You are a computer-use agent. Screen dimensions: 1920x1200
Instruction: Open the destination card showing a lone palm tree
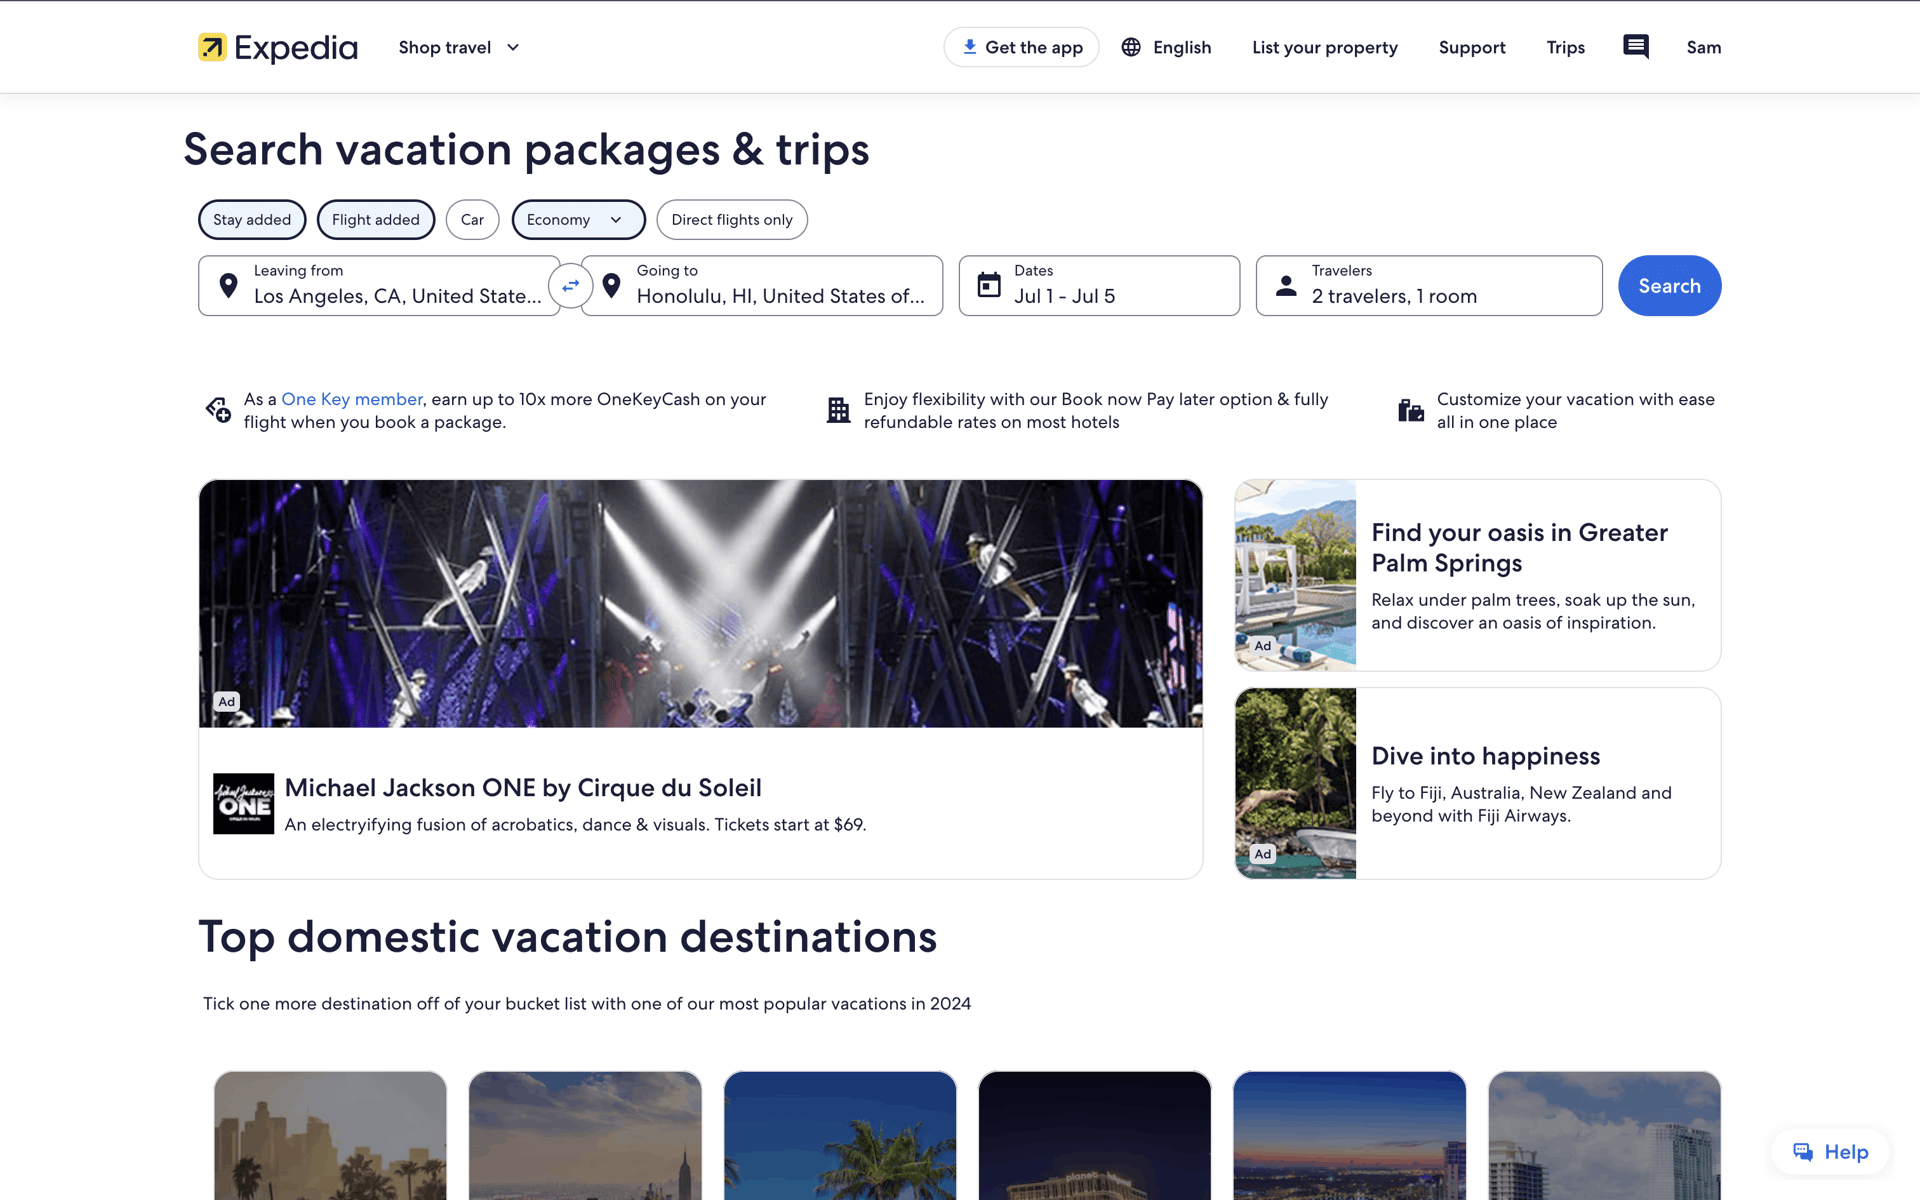840,1135
